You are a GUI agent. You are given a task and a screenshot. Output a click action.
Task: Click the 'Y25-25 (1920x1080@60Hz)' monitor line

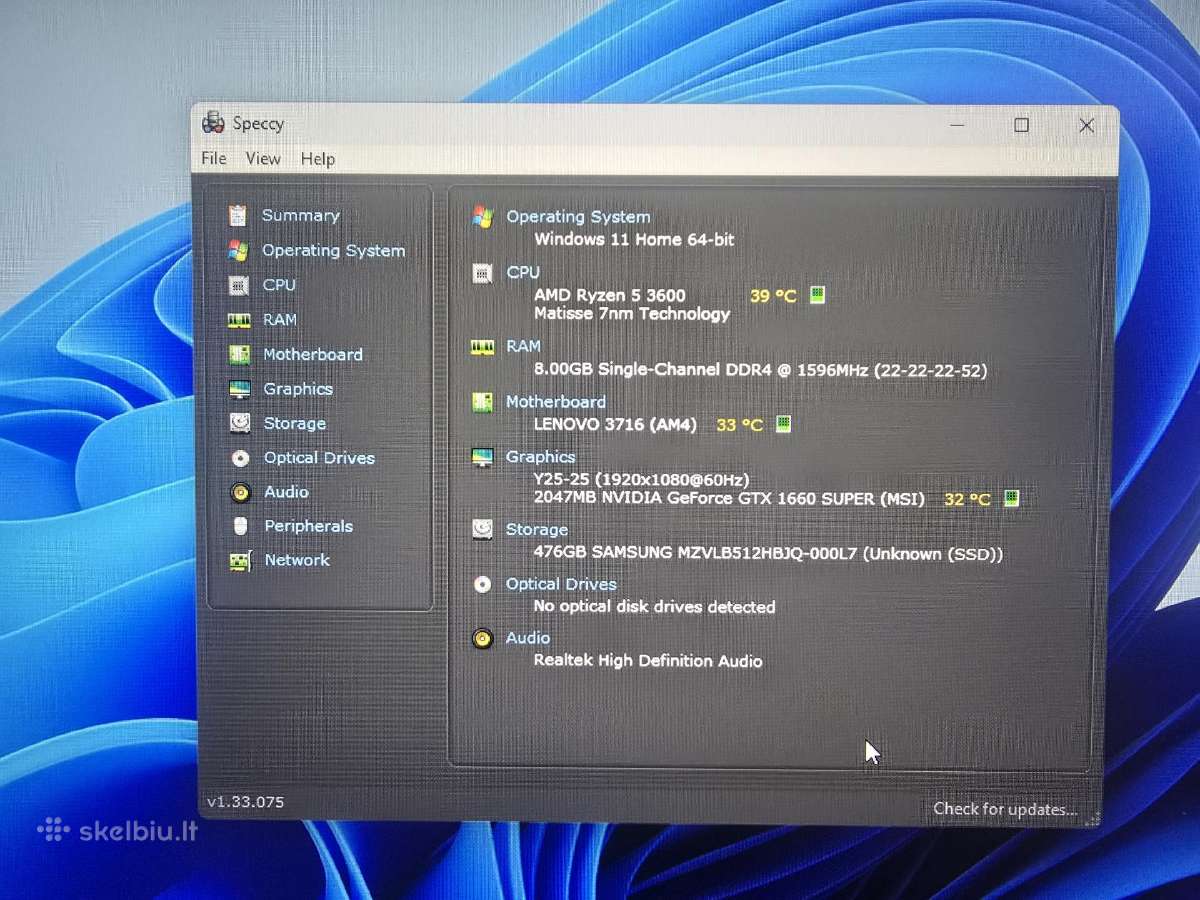(x=641, y=480)
